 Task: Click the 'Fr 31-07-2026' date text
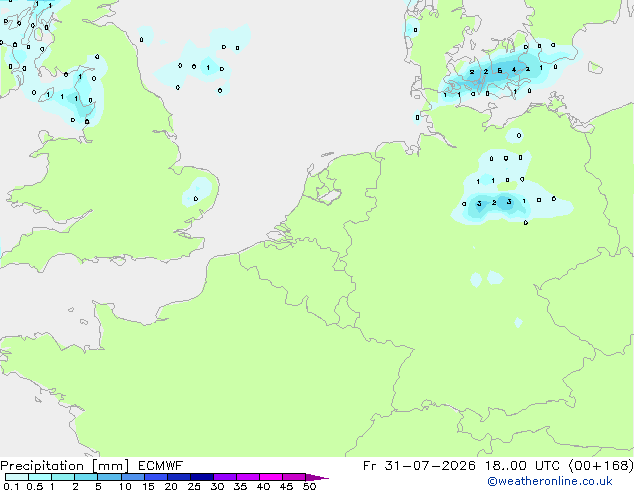point(419,466)
